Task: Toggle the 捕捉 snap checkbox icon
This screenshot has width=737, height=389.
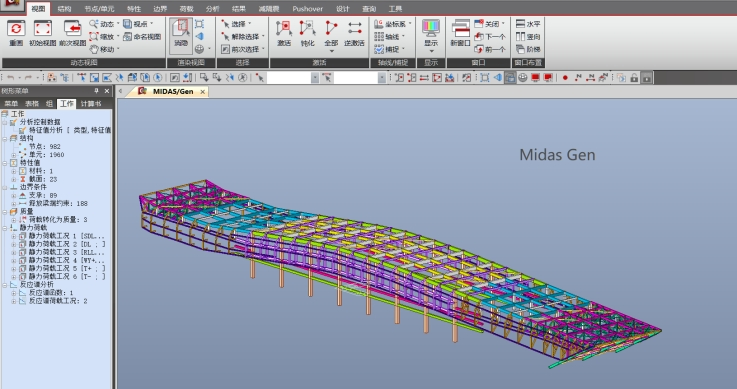Action: pyautogui.click(x=379, y=49)
